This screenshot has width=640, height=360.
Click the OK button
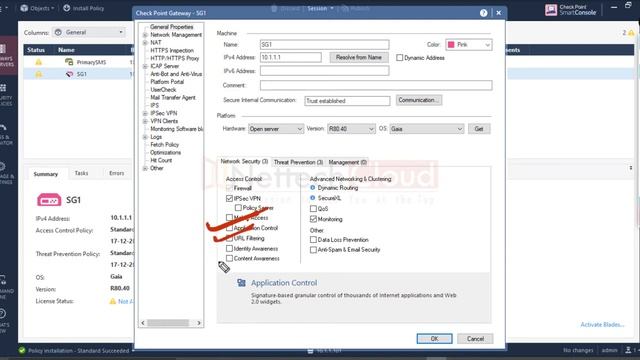[x=434, y=339]
